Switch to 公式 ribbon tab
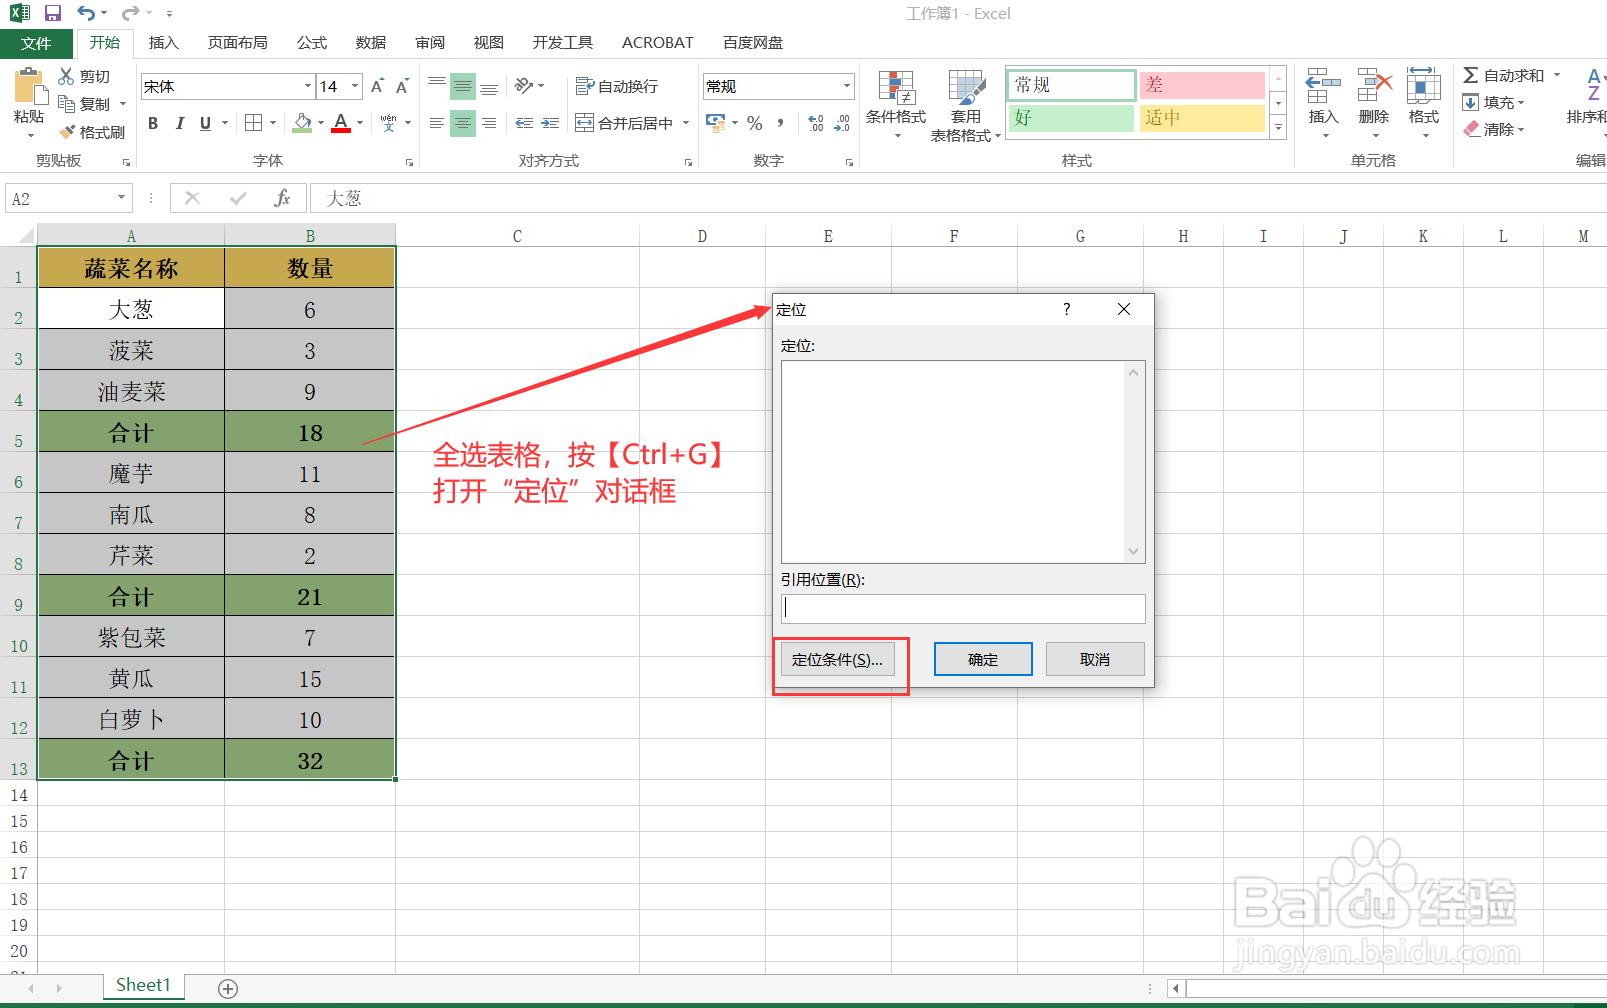This screenshot has height=1008, width=1607. tap(312, 43)
